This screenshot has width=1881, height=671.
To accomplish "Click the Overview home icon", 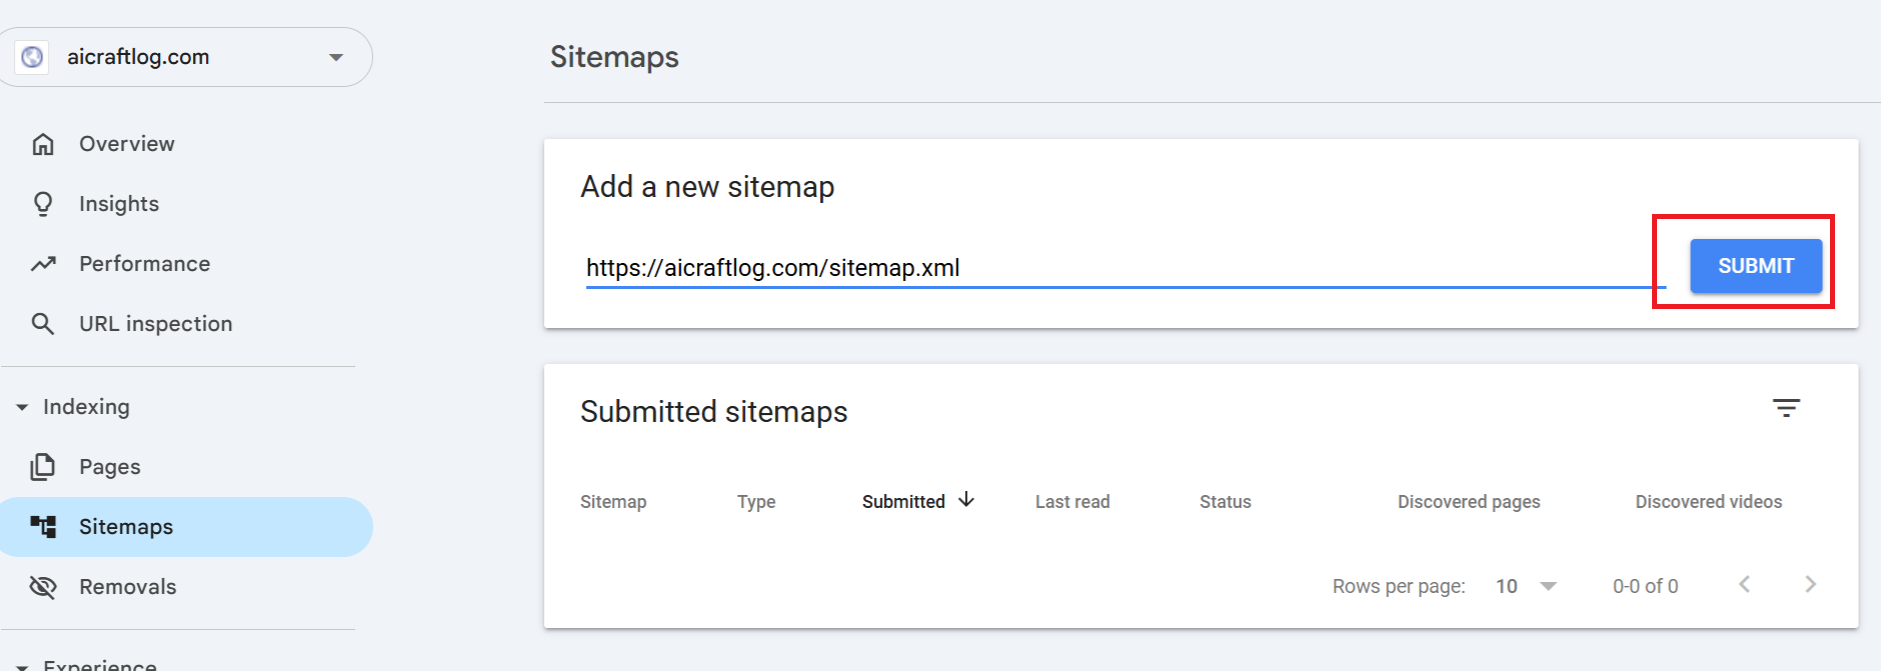I will 43,144.
